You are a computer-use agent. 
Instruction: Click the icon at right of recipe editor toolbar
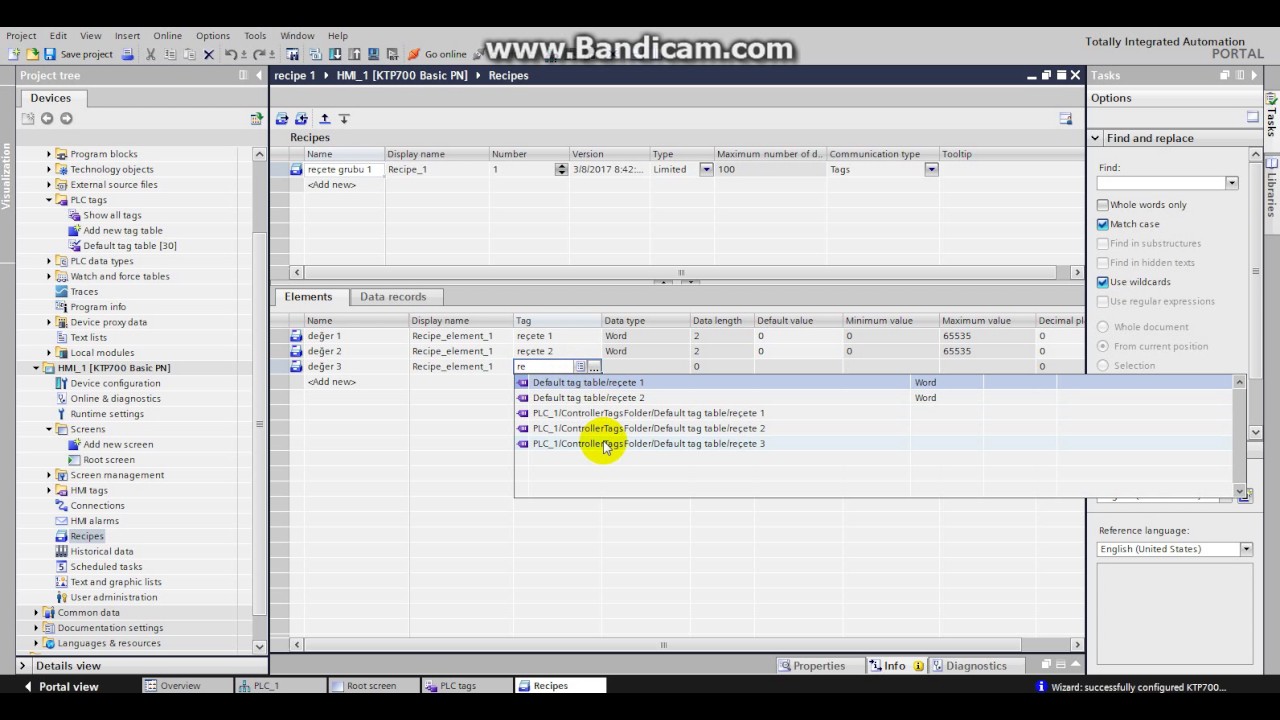(x=1066, y=118)
